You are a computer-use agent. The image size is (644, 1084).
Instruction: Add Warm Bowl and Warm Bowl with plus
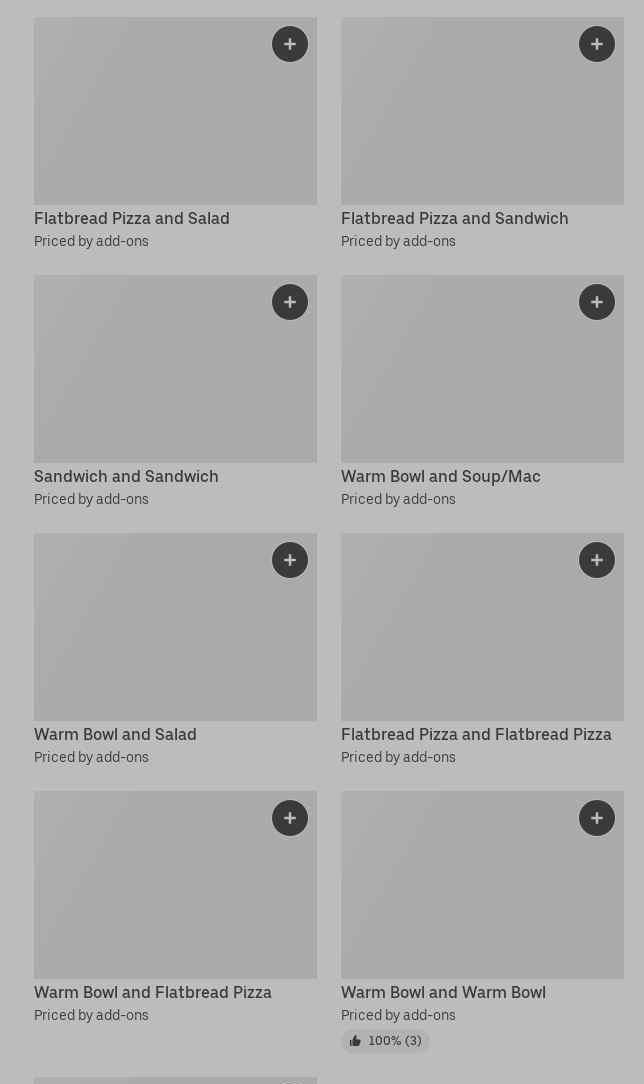click(x=597, y=818)
